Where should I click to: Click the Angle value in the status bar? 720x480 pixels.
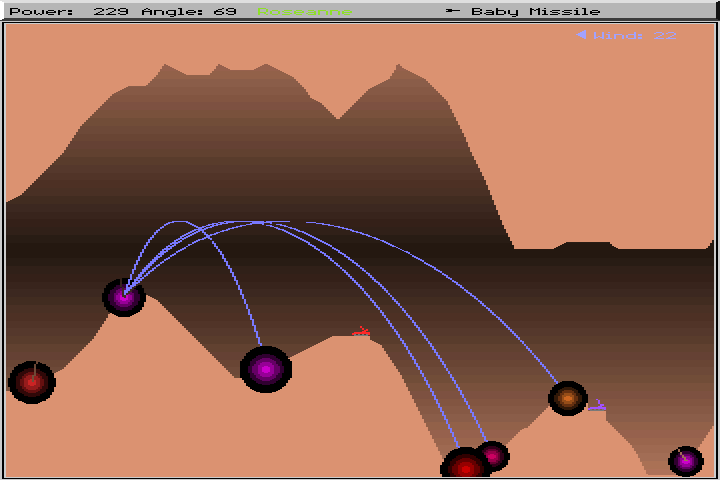pos(225,12)
